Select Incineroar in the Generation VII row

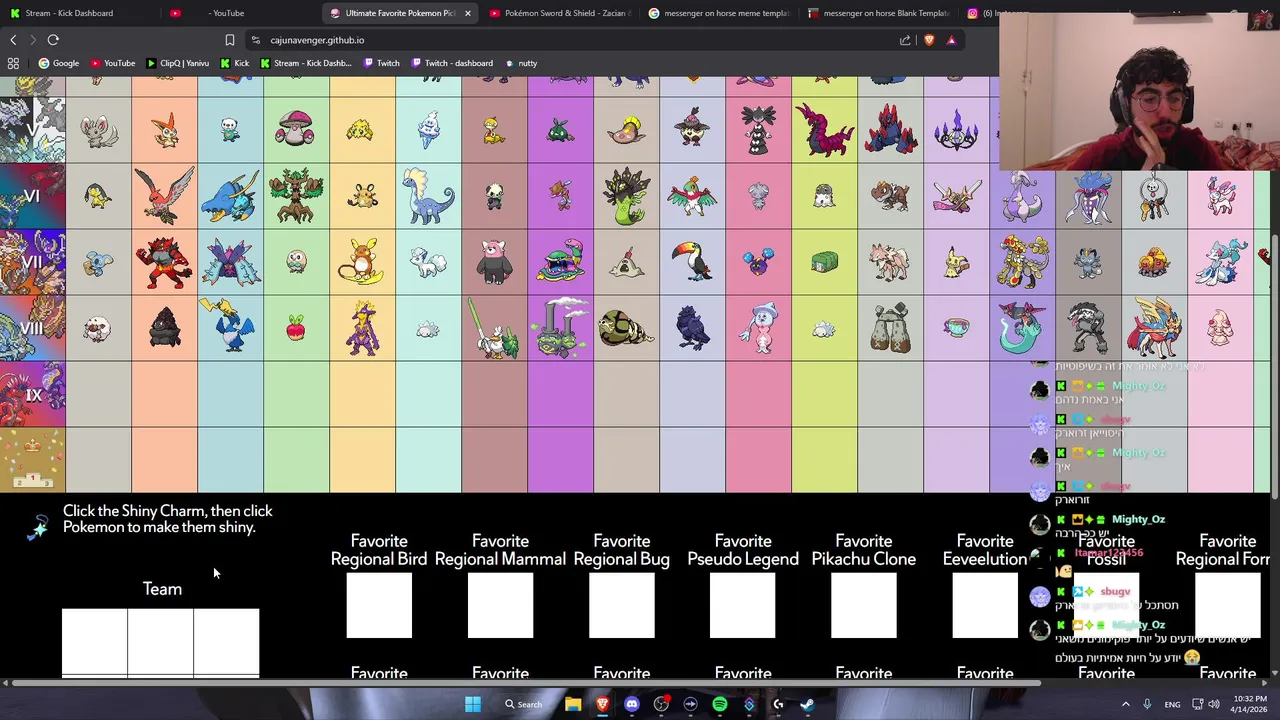[164, 262]
